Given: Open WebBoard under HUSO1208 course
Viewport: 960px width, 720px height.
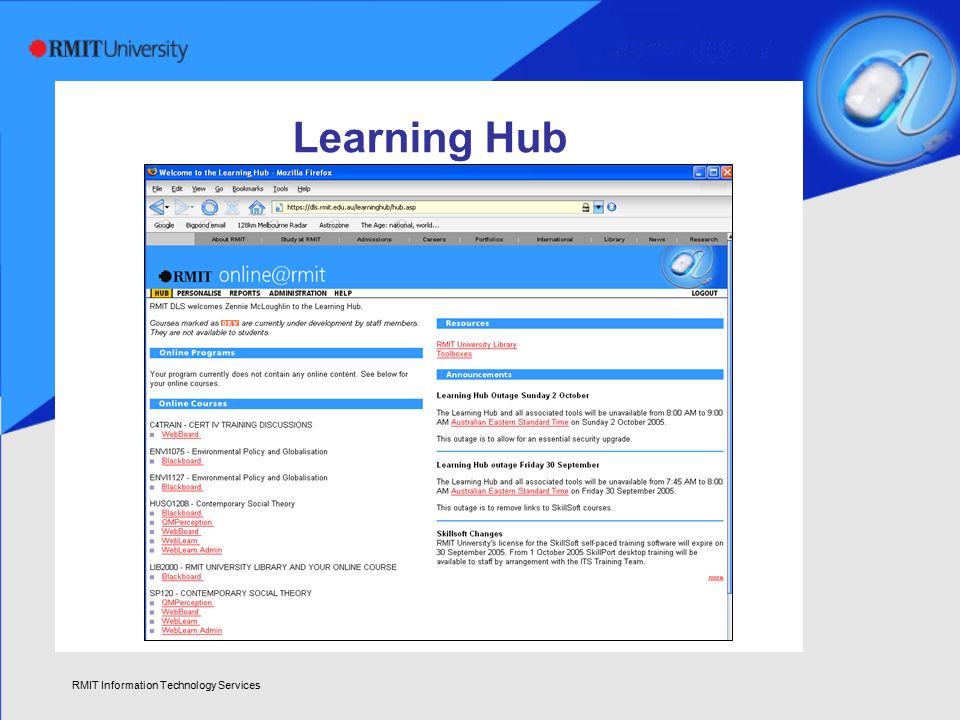Looking at the screenshot, I should click(x=181, y=531).
